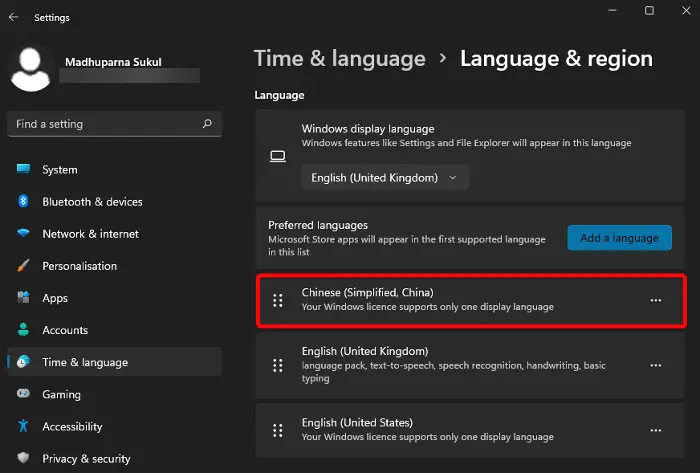Click the Accessibility figure icon
The image size is (700, 473).
pyautogui.click(x=23, y=426)
